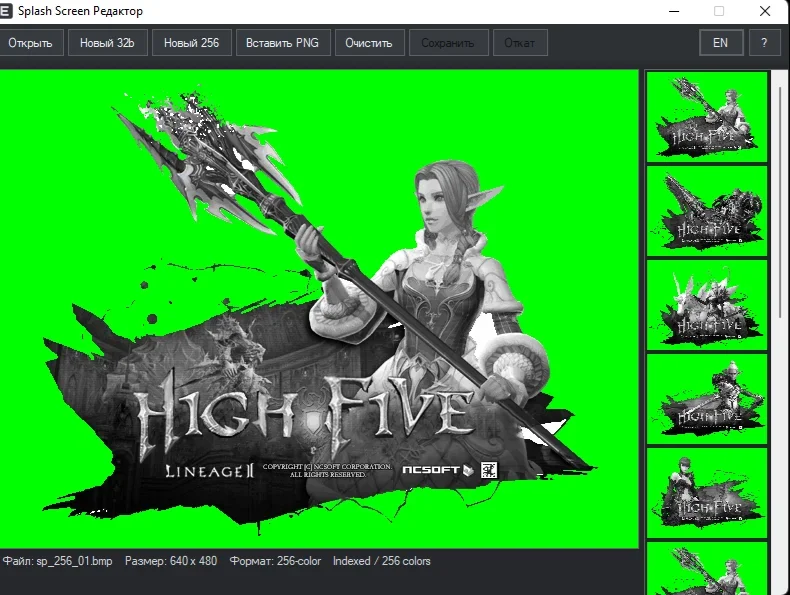Viewport: 790px width, 595px height.
Task: Click the Формат: 256-color status text
Action: tap(275, 561)
